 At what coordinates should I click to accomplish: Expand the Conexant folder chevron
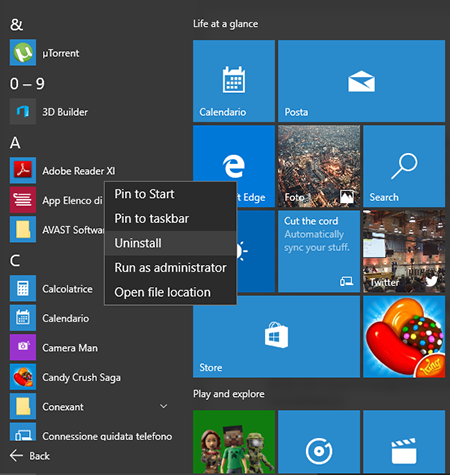click(x=164, y=406)
